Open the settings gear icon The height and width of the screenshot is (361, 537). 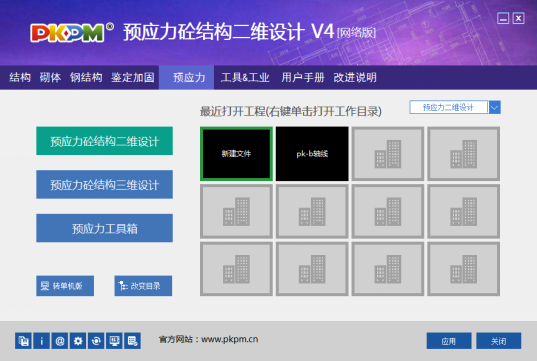point(78,341)
